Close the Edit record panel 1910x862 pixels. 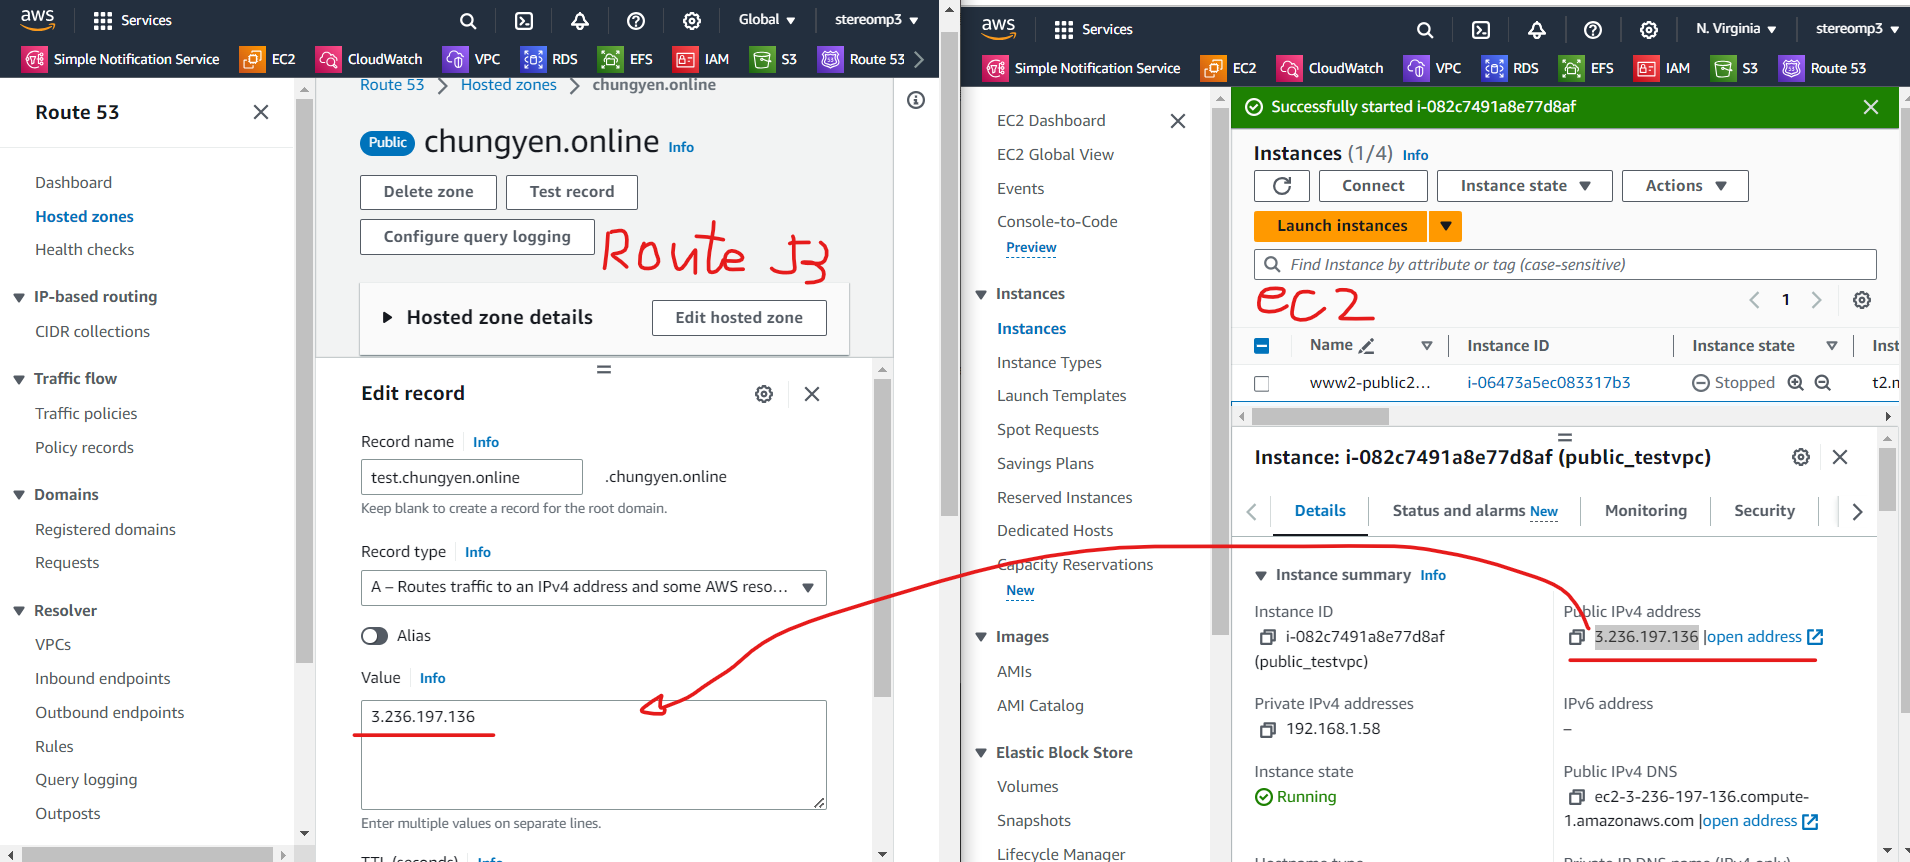(x=812, y=394)
